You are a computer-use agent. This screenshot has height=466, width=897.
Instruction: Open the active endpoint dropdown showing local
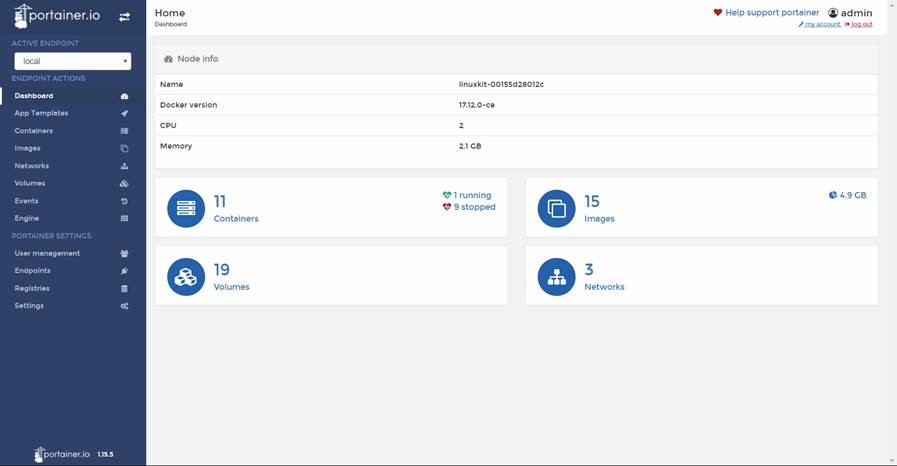pyautogui.click(x=72, y=61)
